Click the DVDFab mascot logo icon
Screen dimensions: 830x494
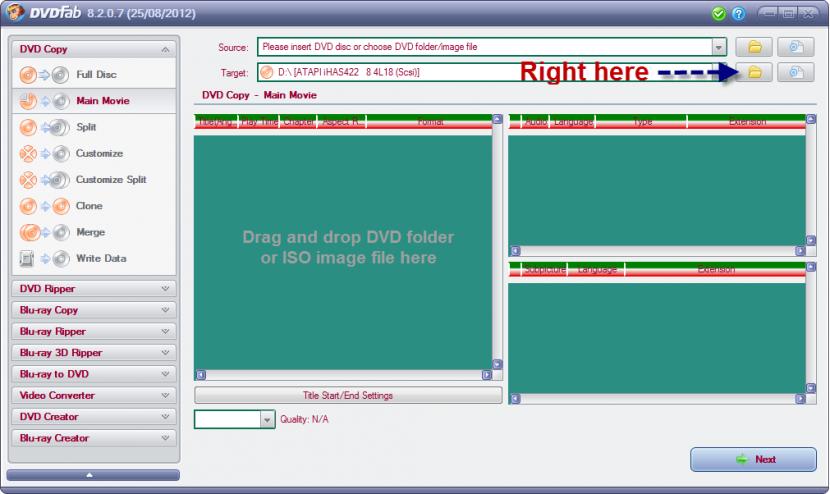tap(15, 12)
